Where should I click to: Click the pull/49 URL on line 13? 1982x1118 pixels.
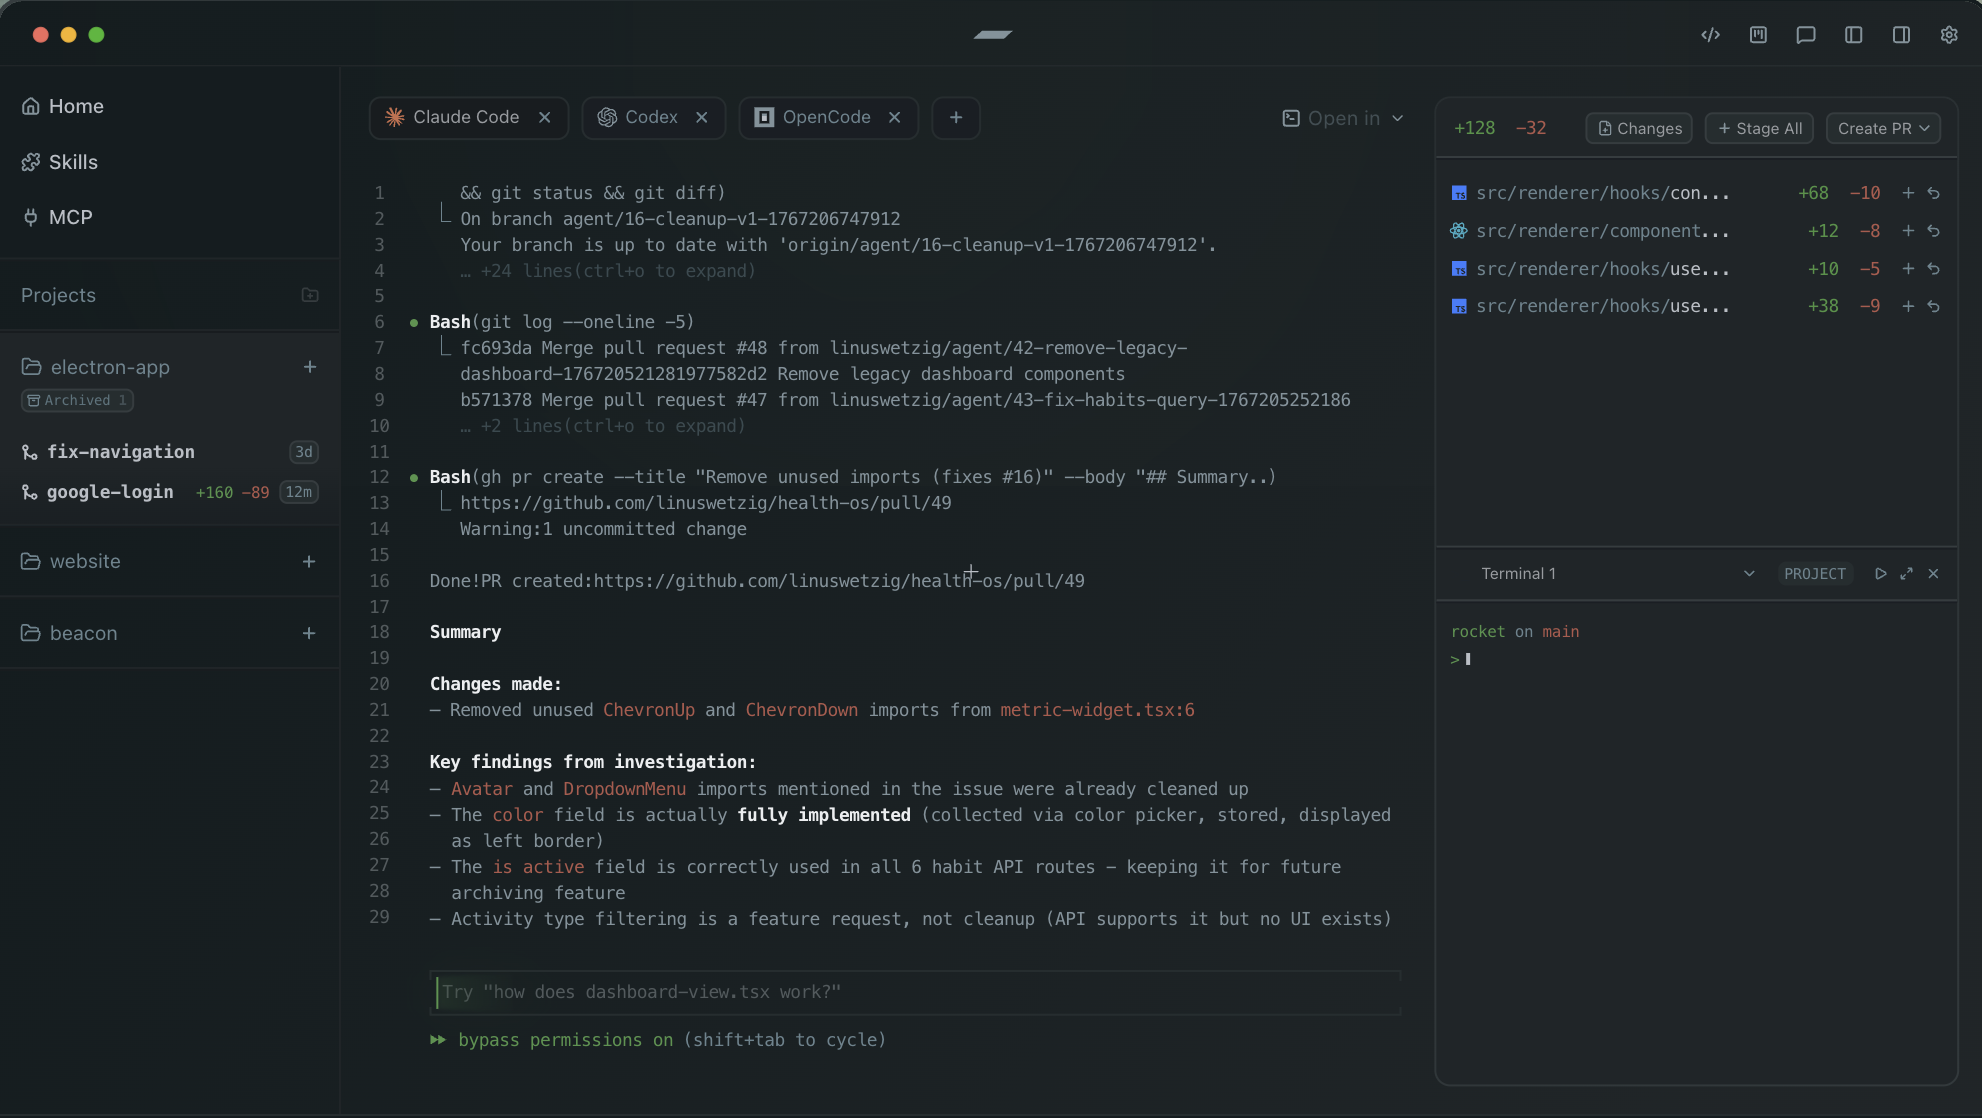tap(705, 503)
